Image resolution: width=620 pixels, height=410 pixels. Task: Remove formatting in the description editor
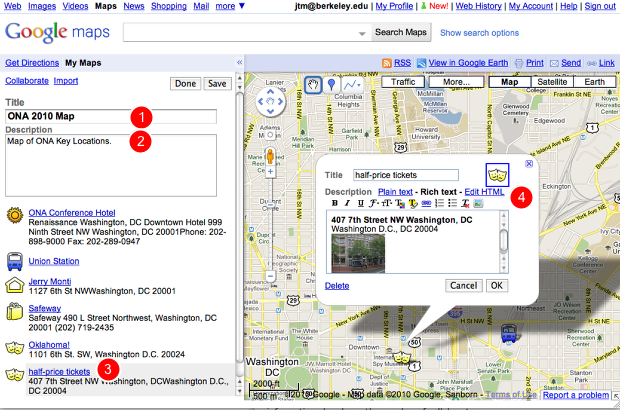coord(465,203)
